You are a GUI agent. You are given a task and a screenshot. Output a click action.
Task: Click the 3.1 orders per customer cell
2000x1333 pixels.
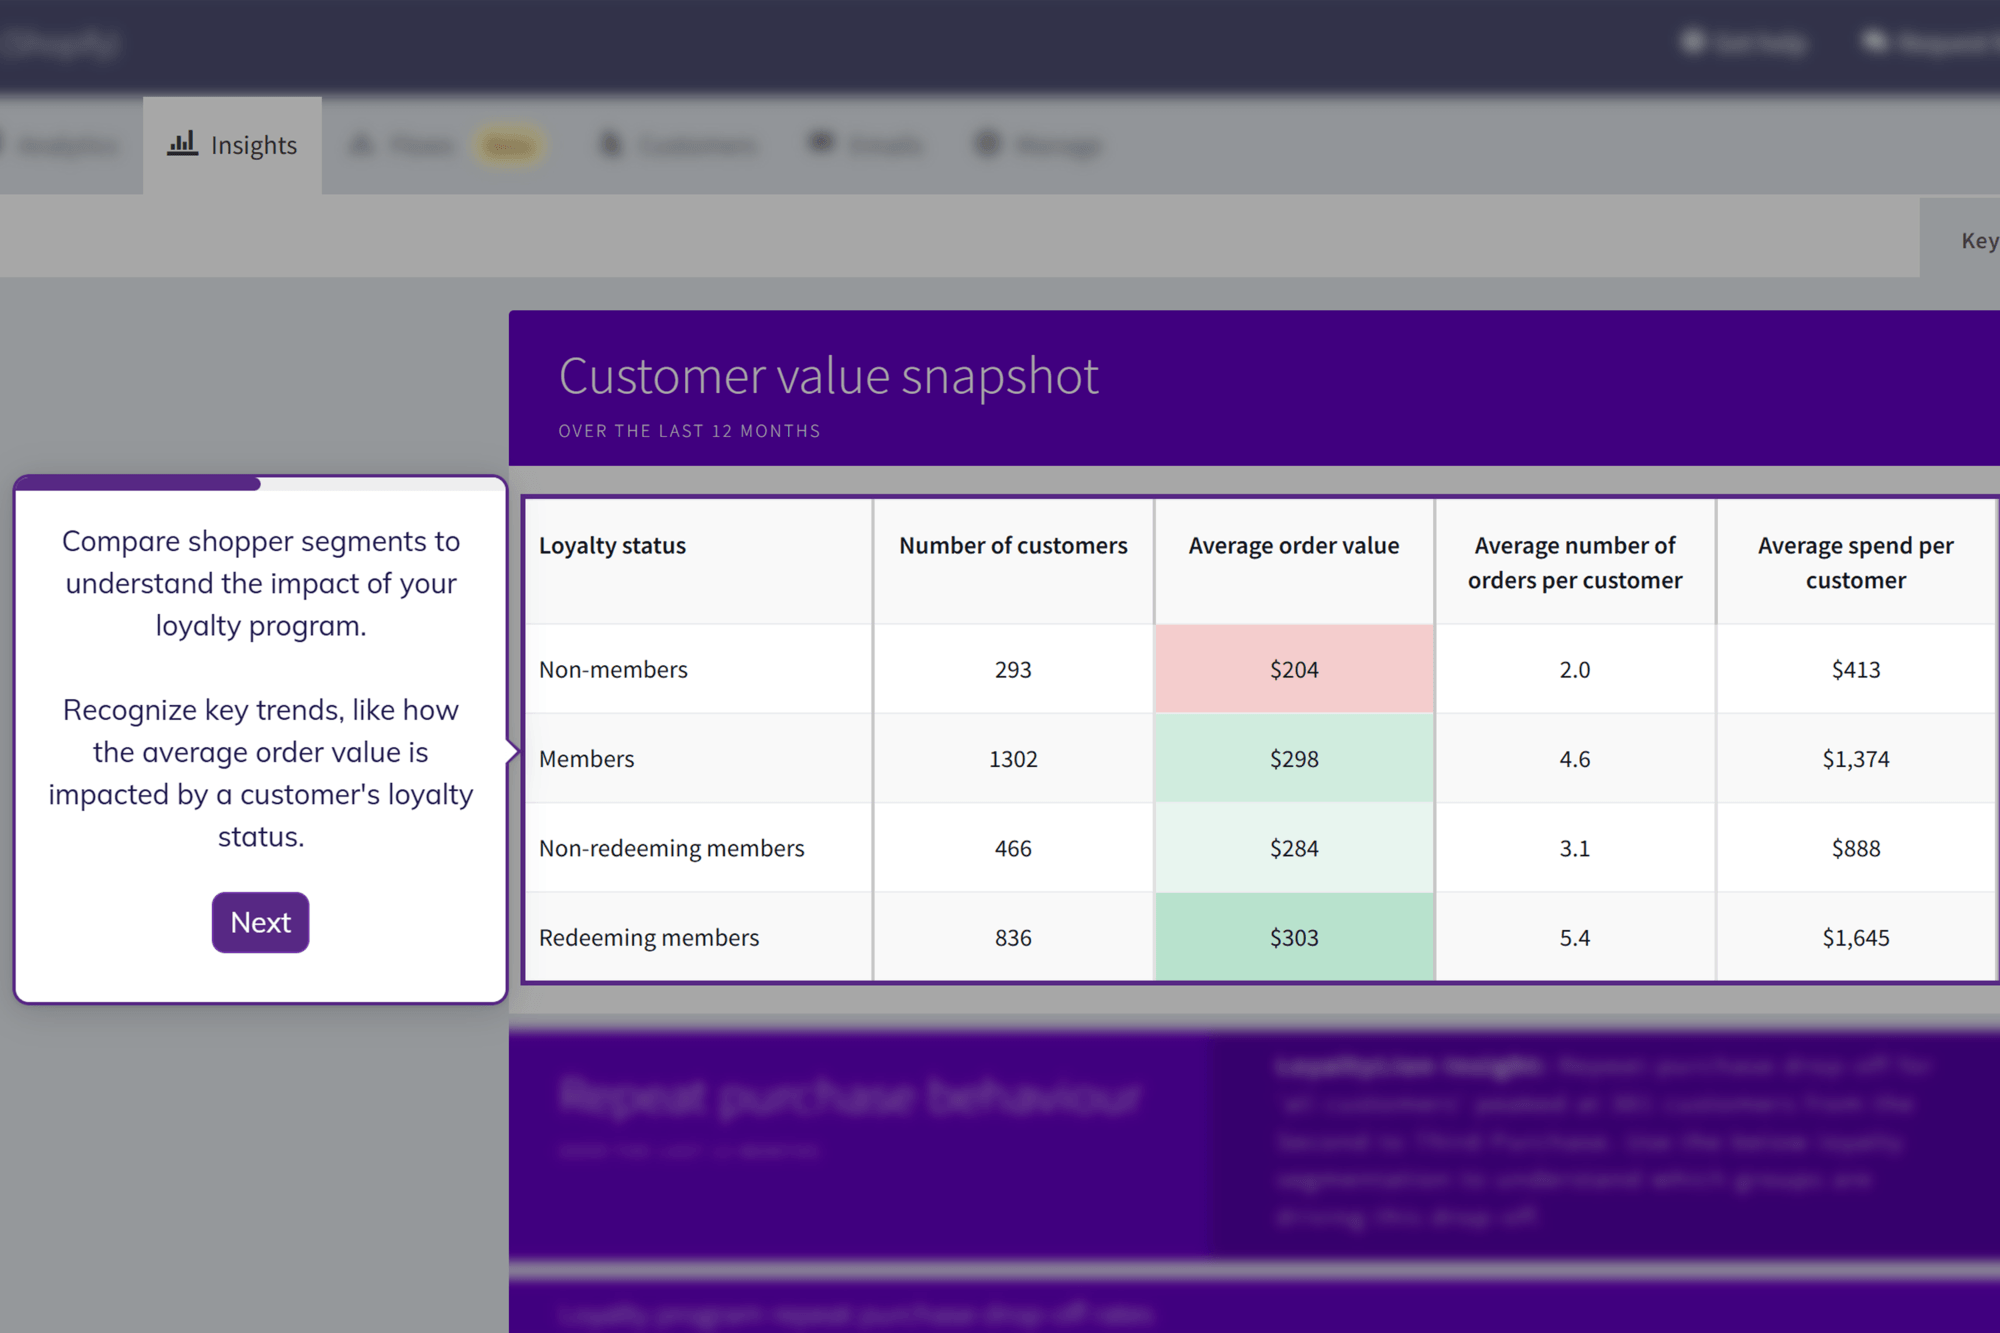pos(1575,848)
